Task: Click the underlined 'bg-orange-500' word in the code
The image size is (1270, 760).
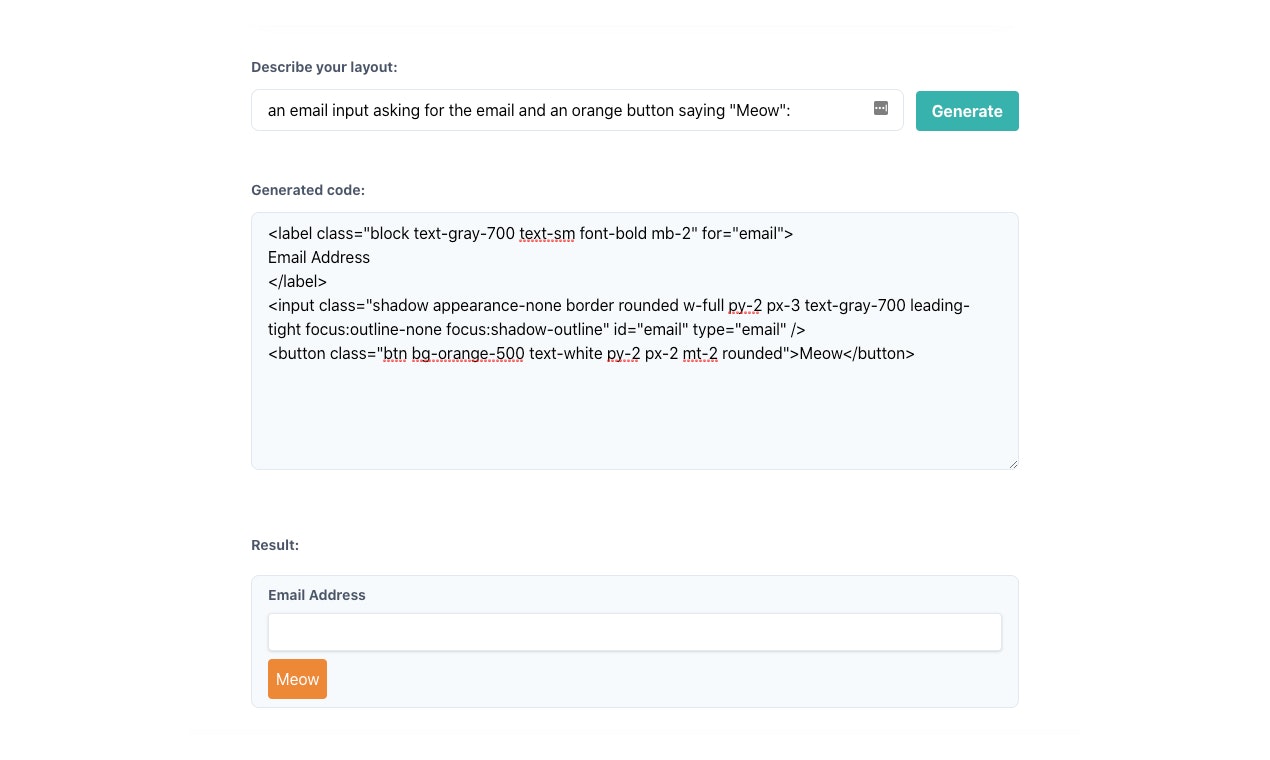Action: pyautogui.click(x=468, y=353)
